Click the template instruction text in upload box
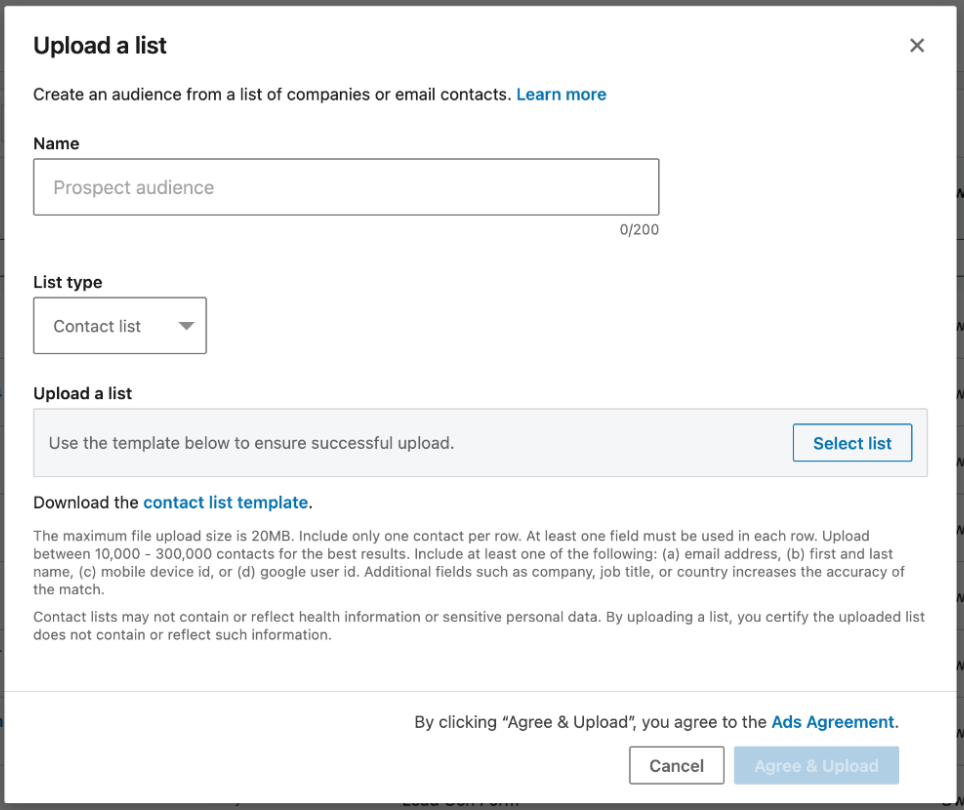Image resolution: width=964 pixels, height=810 pixels. coord(251,443)
